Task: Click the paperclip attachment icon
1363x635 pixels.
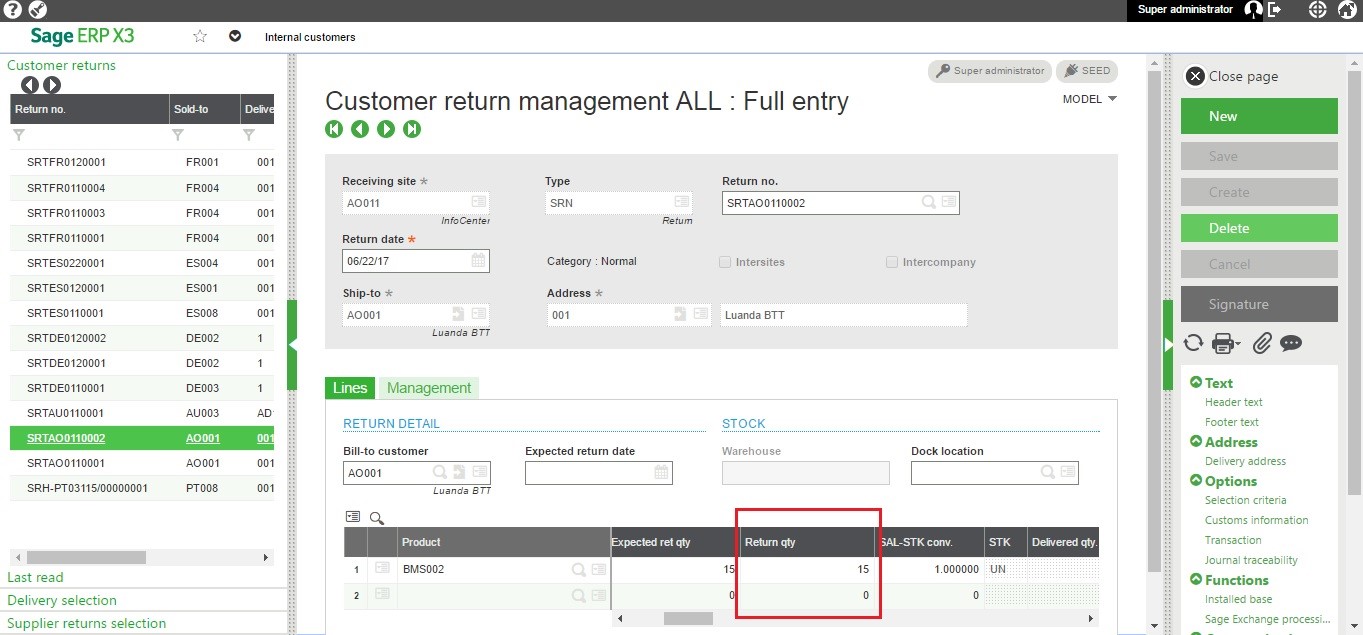Action: click(1262, 343)
